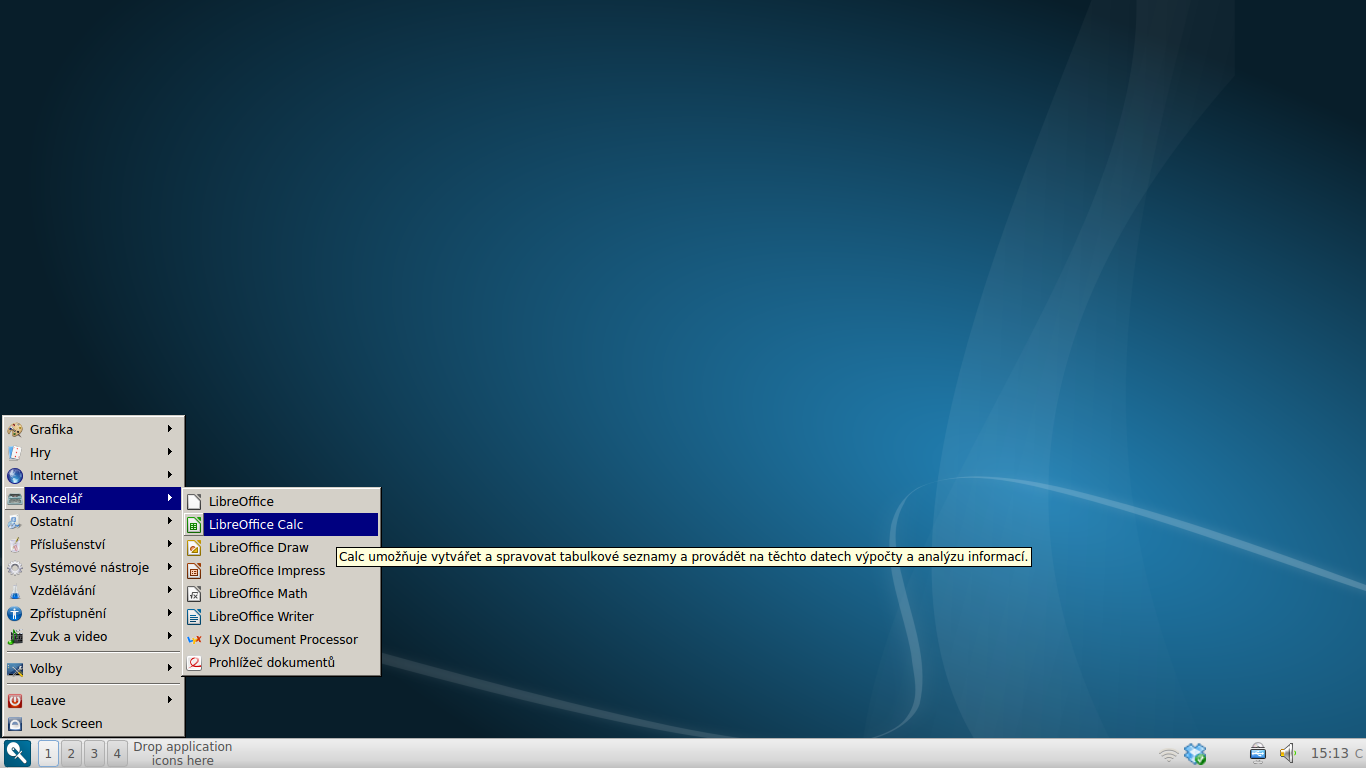Launch LibreOffice Math
Screen dimensions: 1366x768
[256, 593]
